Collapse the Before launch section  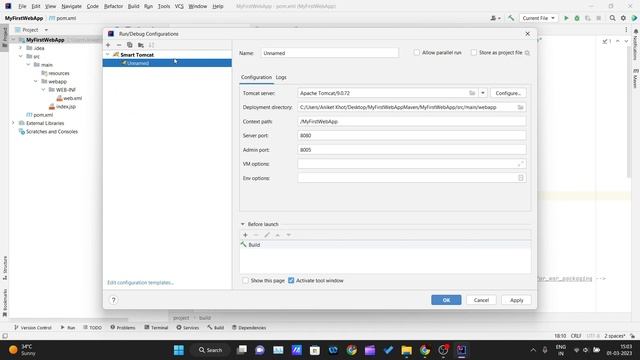(x=242, y=224)
